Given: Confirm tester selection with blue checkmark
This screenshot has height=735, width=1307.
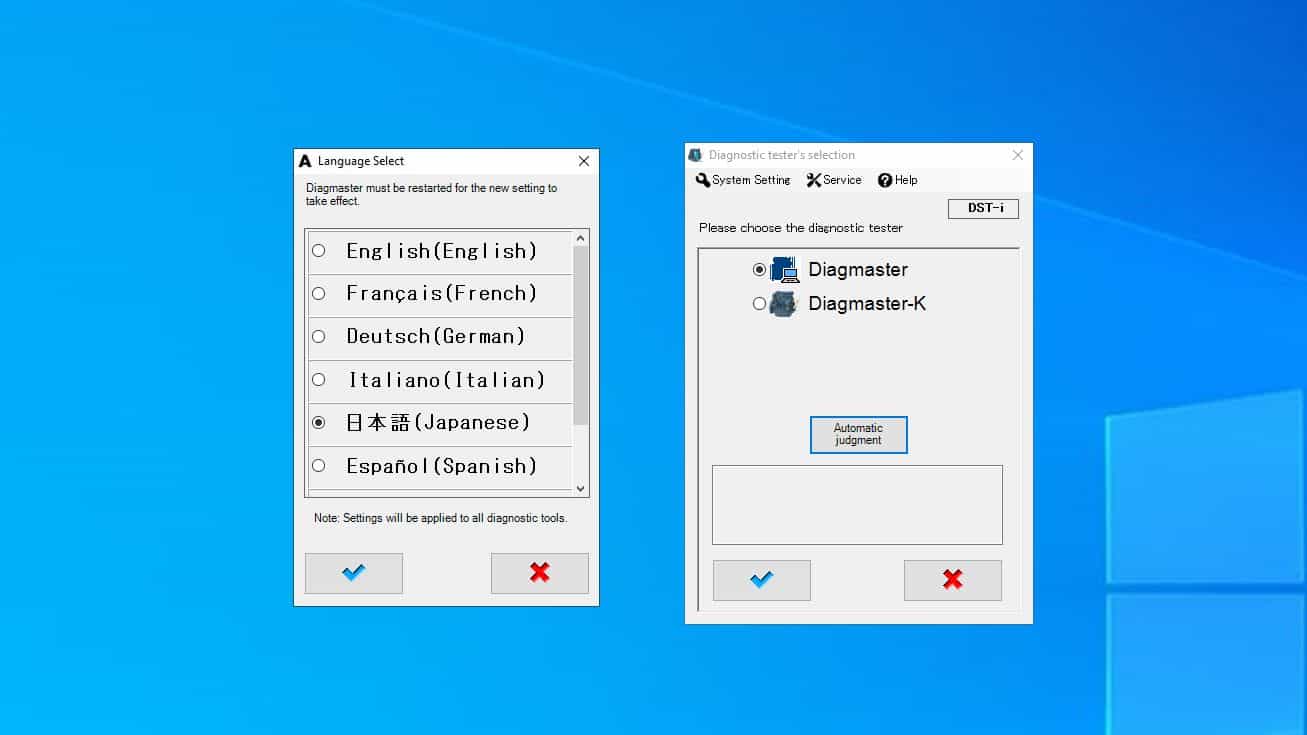Looking at the screenshot, I should coord(762,580).
